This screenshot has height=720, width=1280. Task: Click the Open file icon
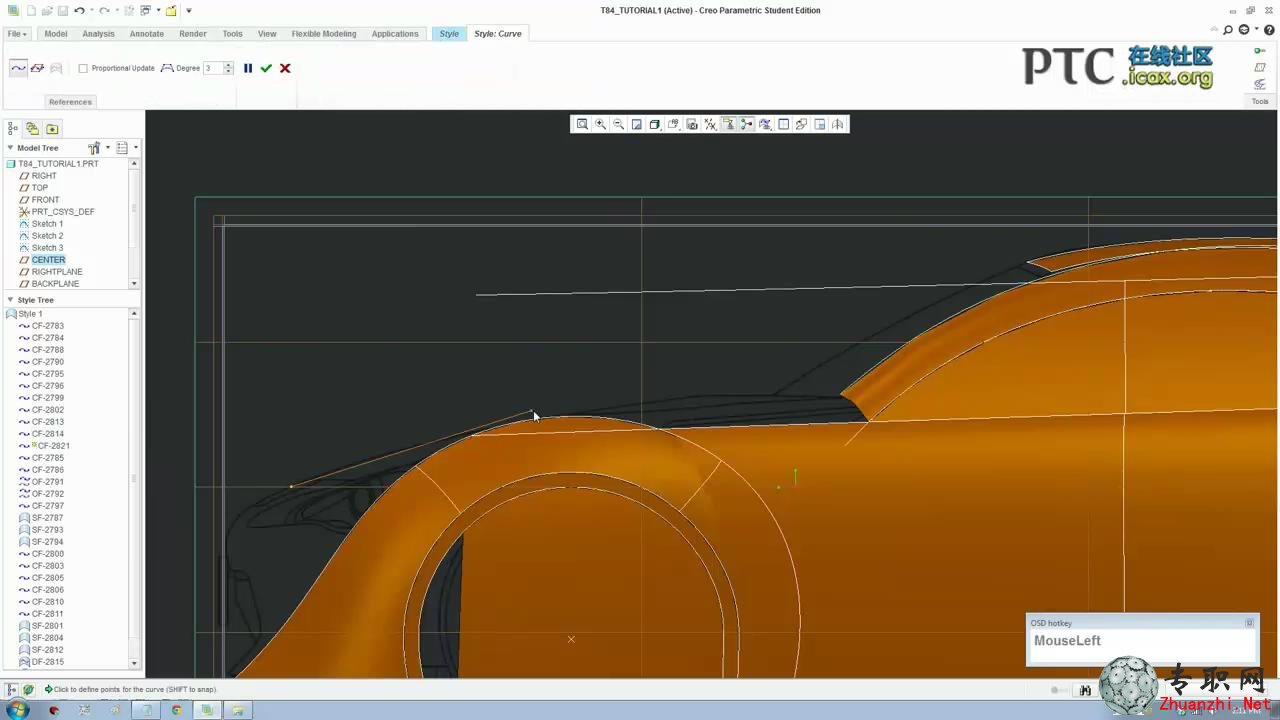click(46, 10)
